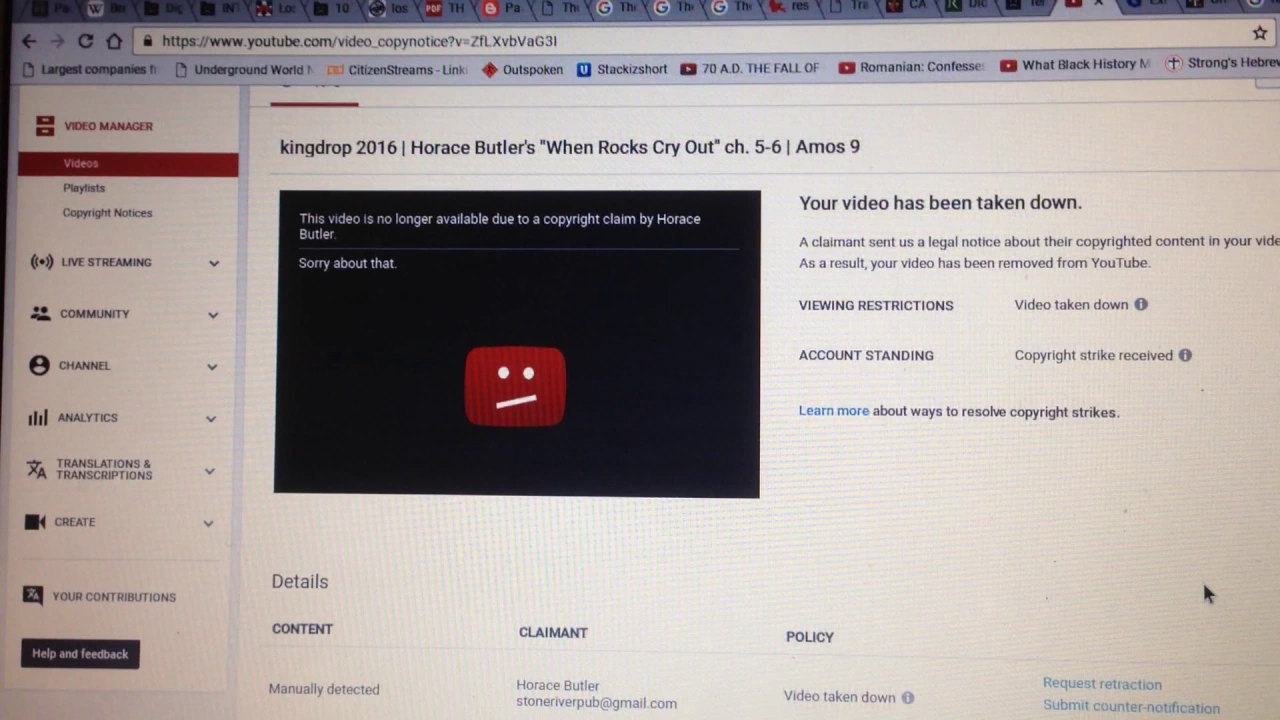Open the LIVE STREAMING menu label
The width and height of the screenshot is (1280, 720).
(106, 262)
